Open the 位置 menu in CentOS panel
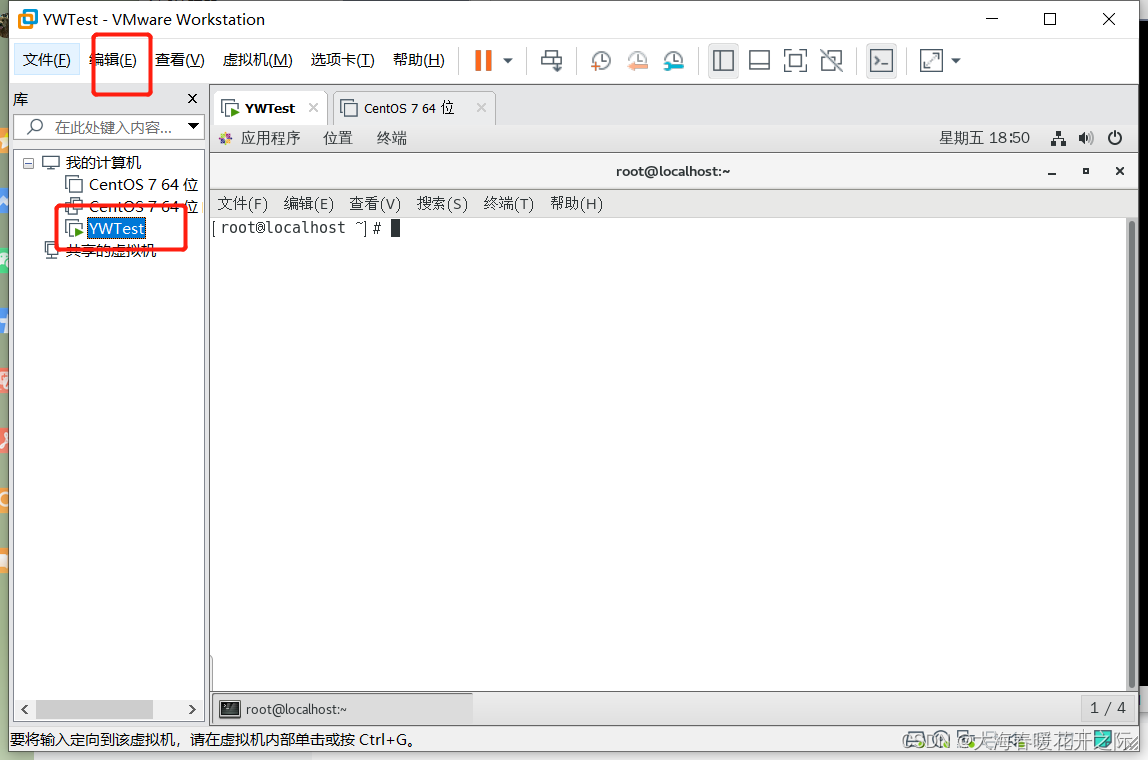 tap(338, 138)
